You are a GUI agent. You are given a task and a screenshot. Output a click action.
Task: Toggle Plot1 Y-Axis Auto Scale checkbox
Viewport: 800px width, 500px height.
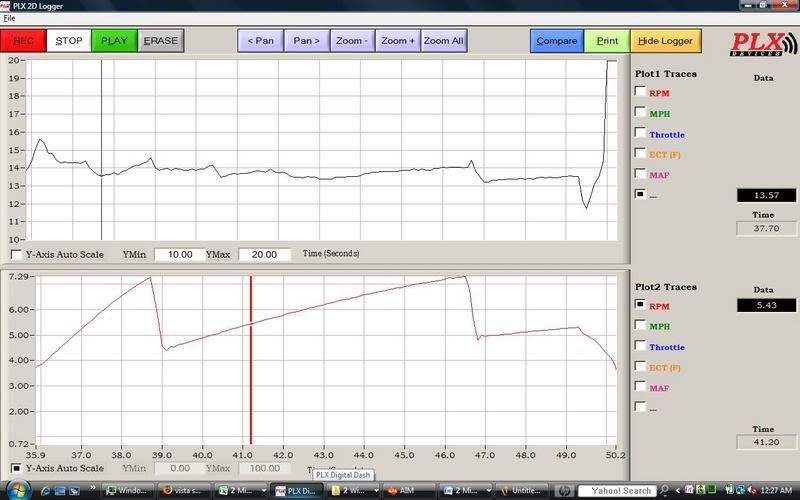(16, 254)
